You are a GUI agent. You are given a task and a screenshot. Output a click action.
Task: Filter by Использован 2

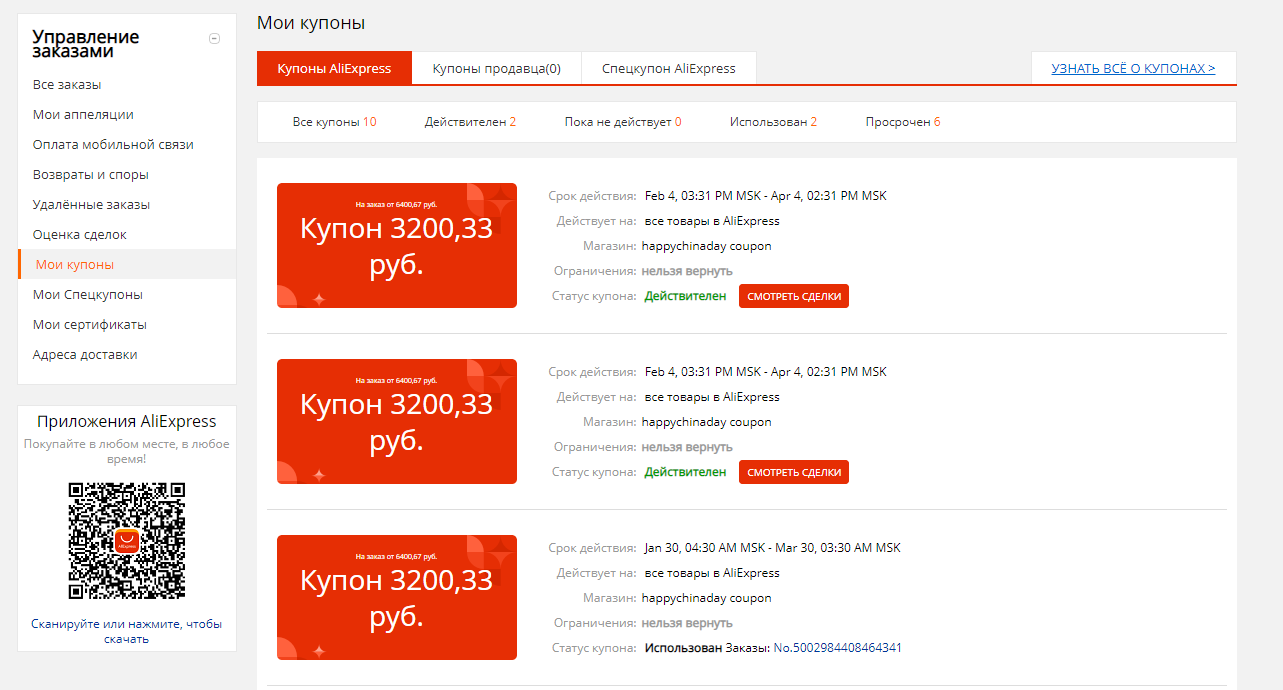773,122
